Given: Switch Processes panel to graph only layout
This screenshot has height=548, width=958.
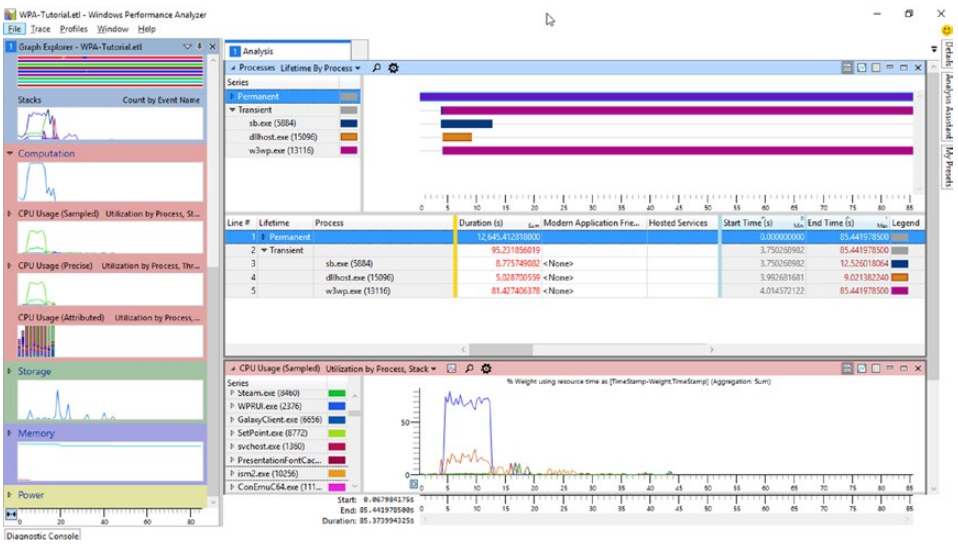Looking at the screenshot, I should coord(861,67).
